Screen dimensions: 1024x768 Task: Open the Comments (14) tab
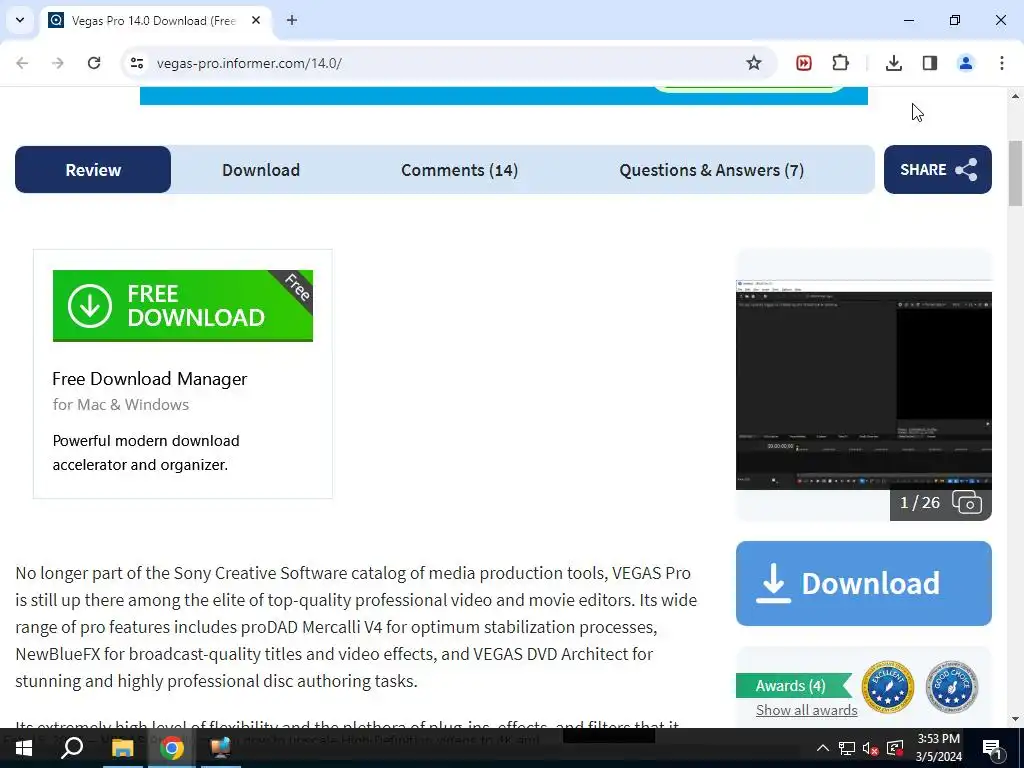459,170
